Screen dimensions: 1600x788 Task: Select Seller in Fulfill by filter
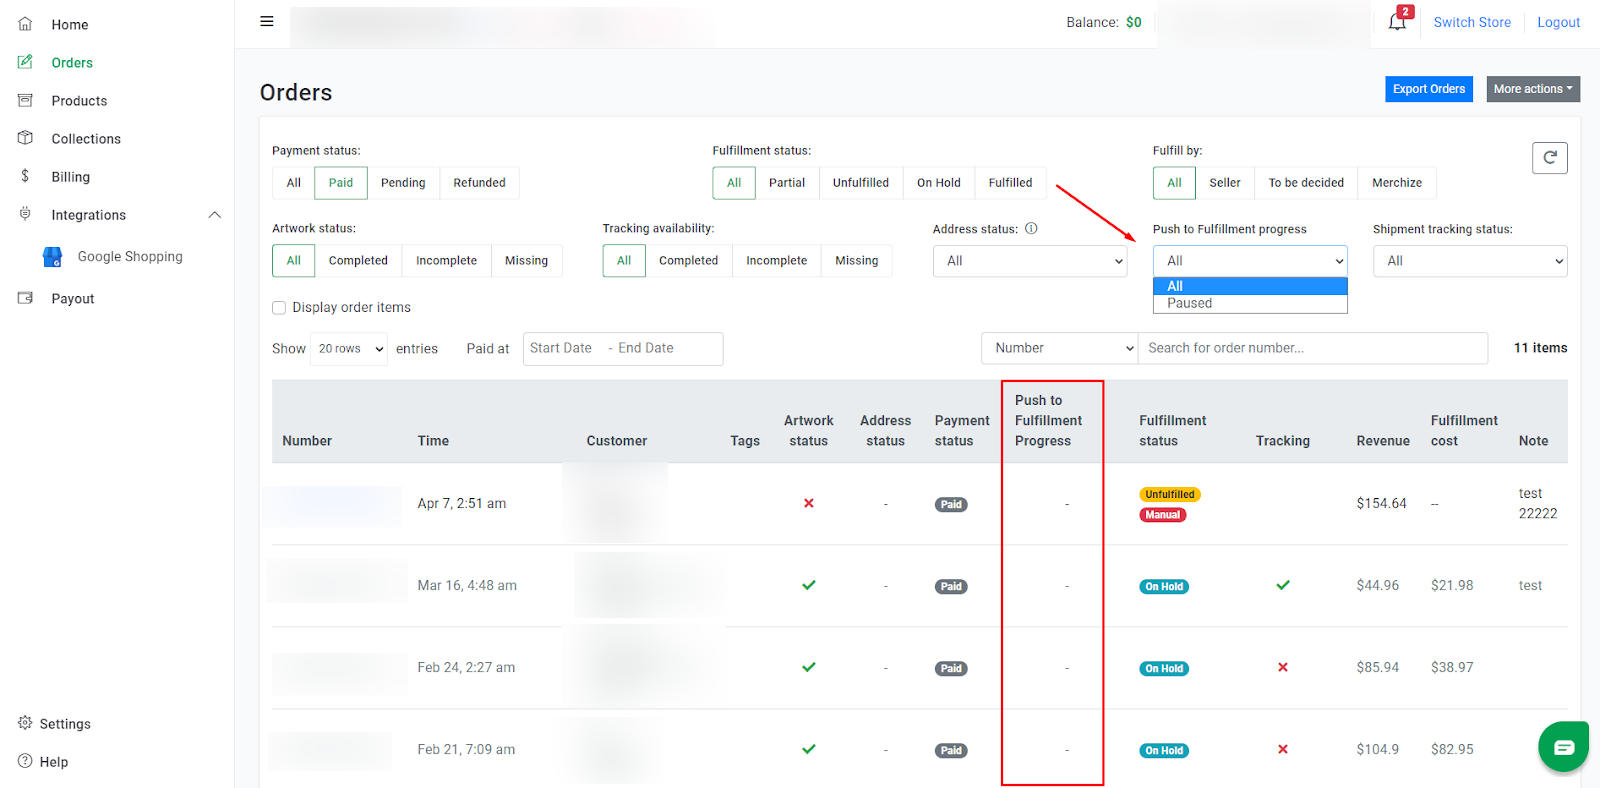tap(1225, 183)
